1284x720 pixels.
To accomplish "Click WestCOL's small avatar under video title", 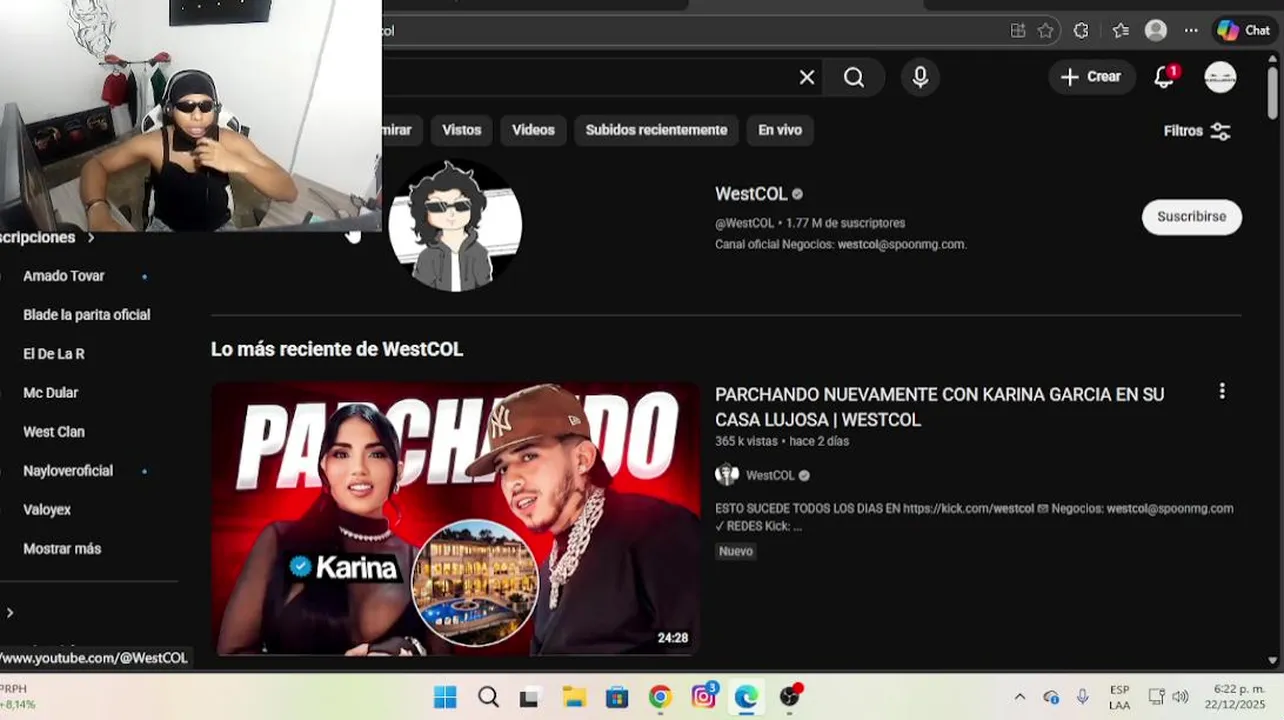I will coord(727,475).
